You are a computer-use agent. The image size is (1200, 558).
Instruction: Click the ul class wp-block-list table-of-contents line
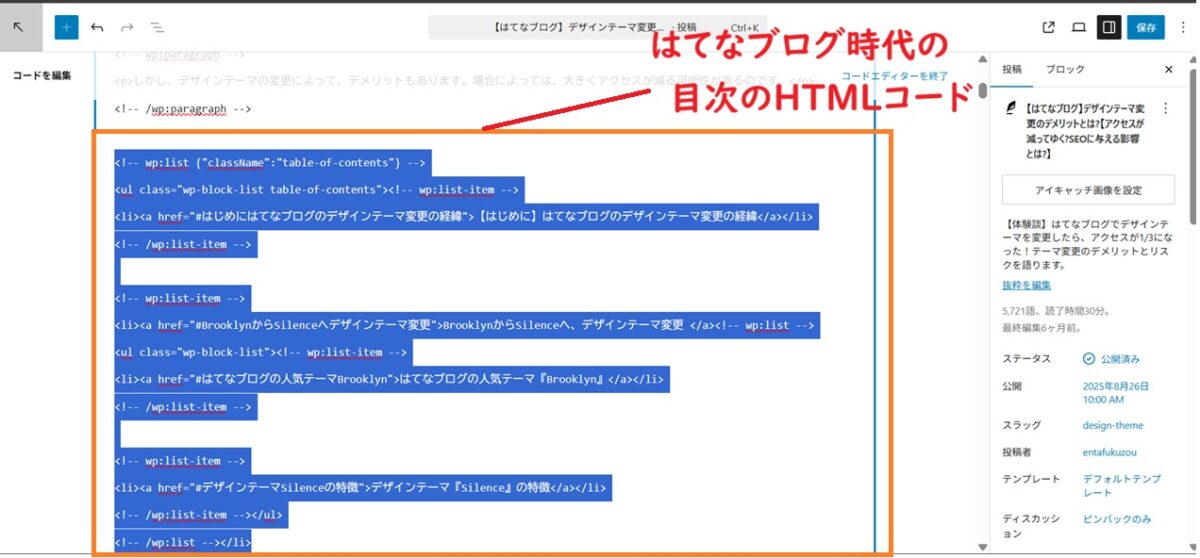point(319,189)
